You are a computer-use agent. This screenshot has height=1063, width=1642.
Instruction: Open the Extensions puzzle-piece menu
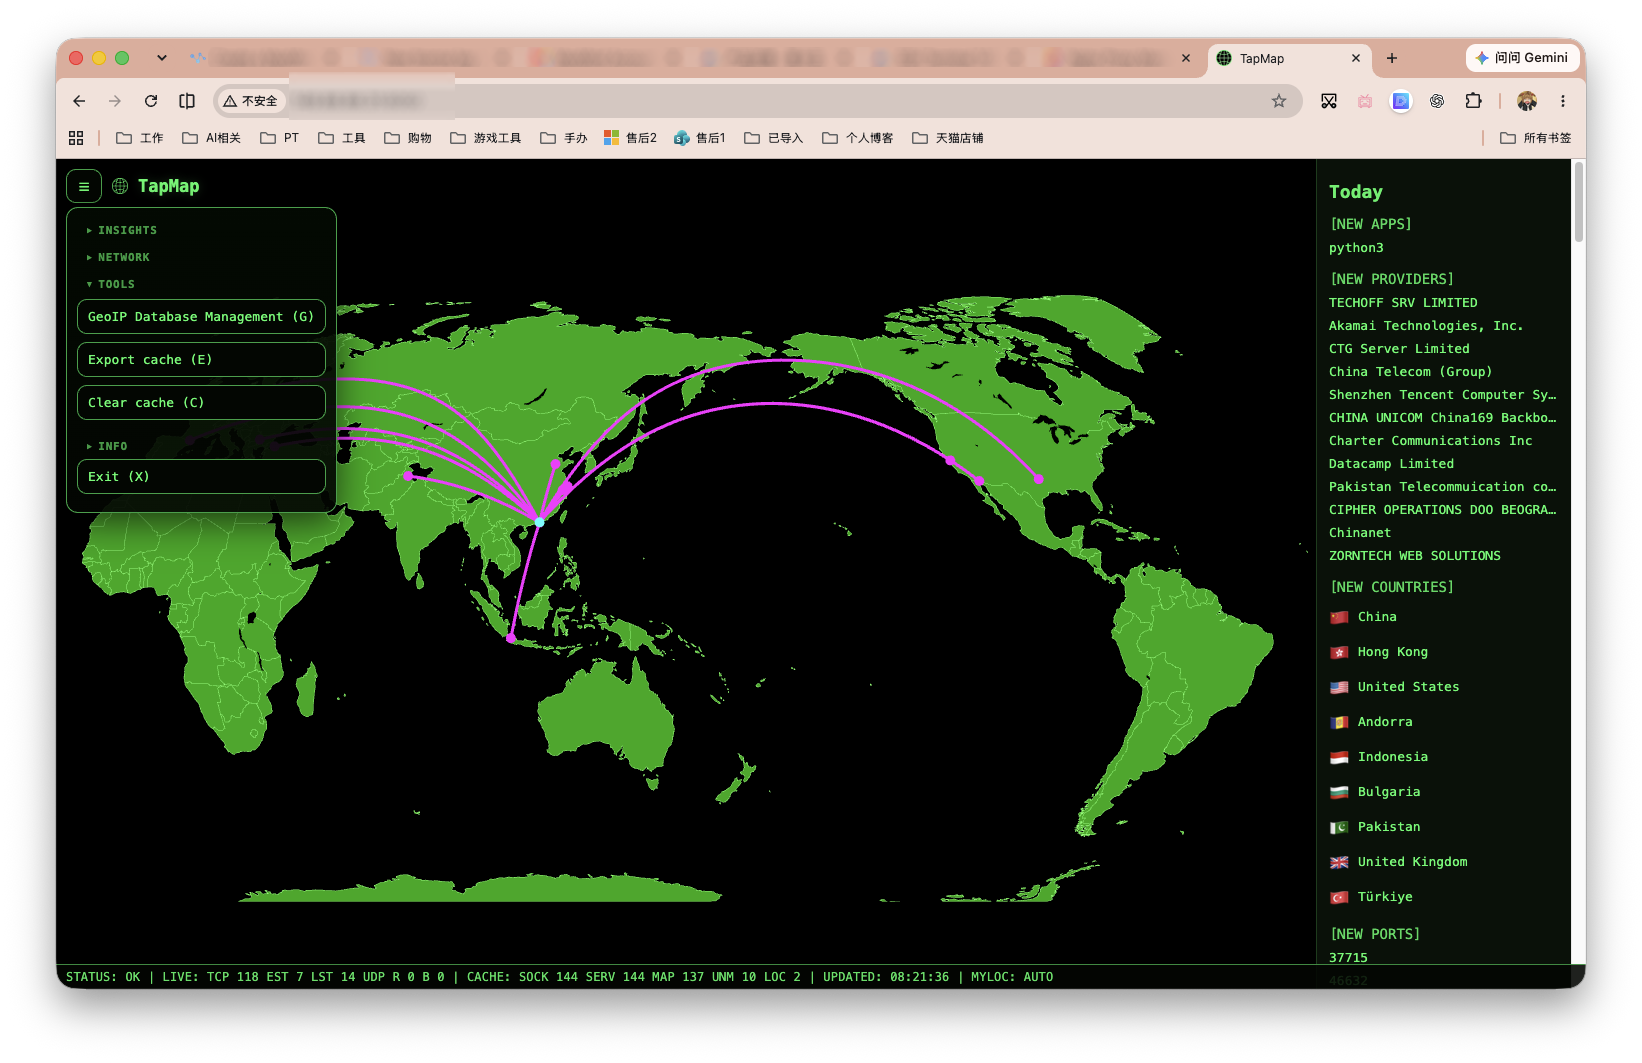coord(1473,101)
